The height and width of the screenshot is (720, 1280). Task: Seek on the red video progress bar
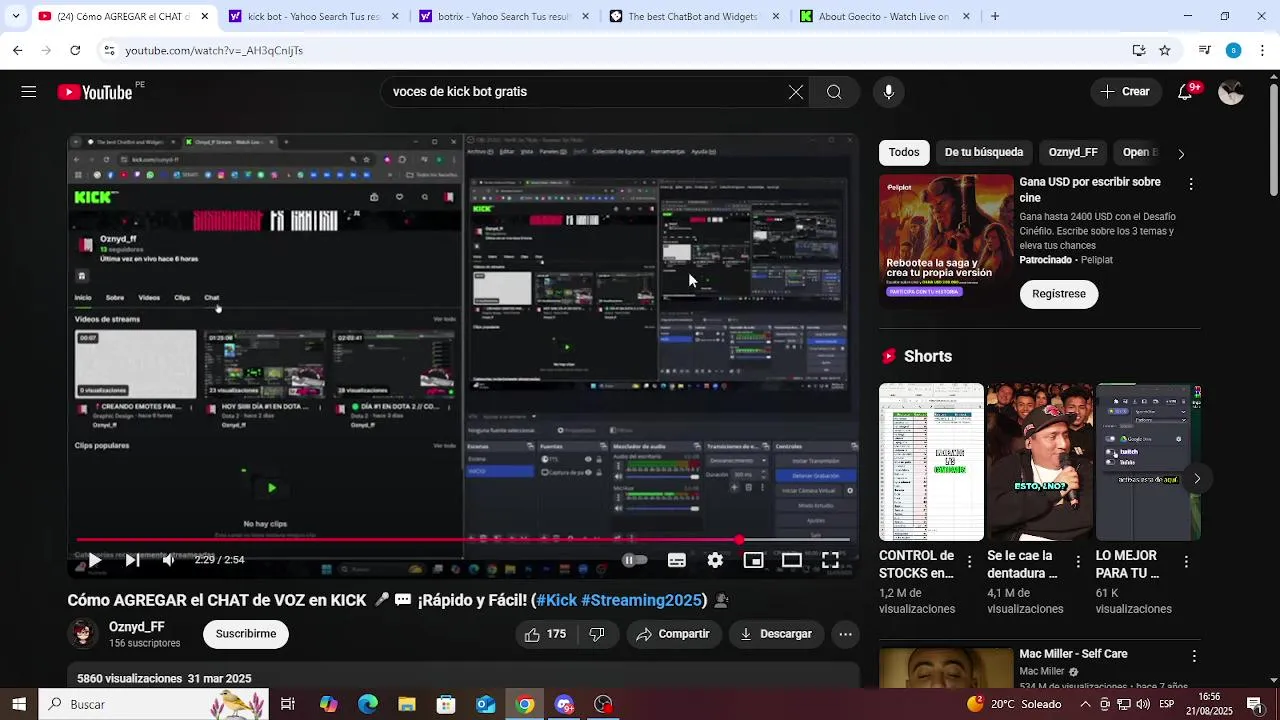463,540
